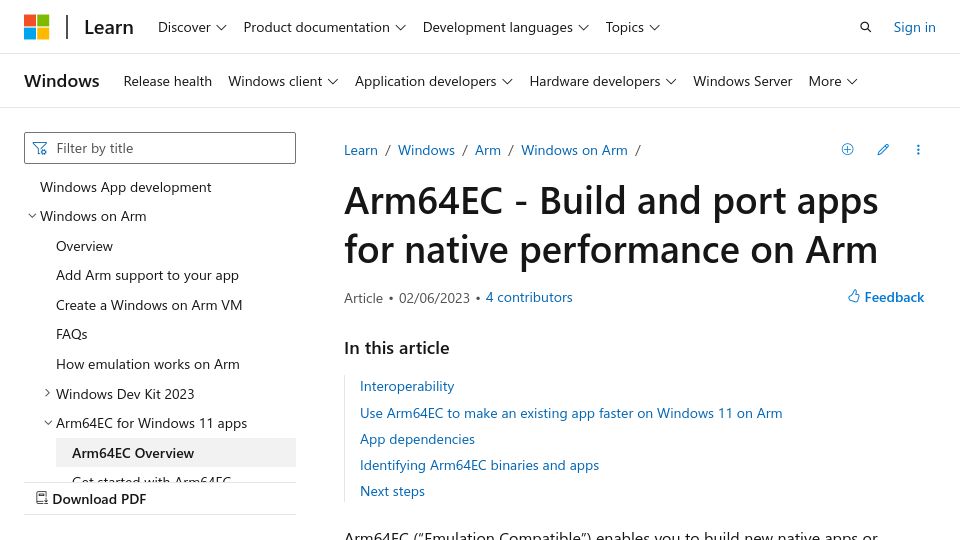Image resolution: width=960 pixels, height=540 pixels.
Task: Jump to the Interoperability section
Action: coord(407,386)
